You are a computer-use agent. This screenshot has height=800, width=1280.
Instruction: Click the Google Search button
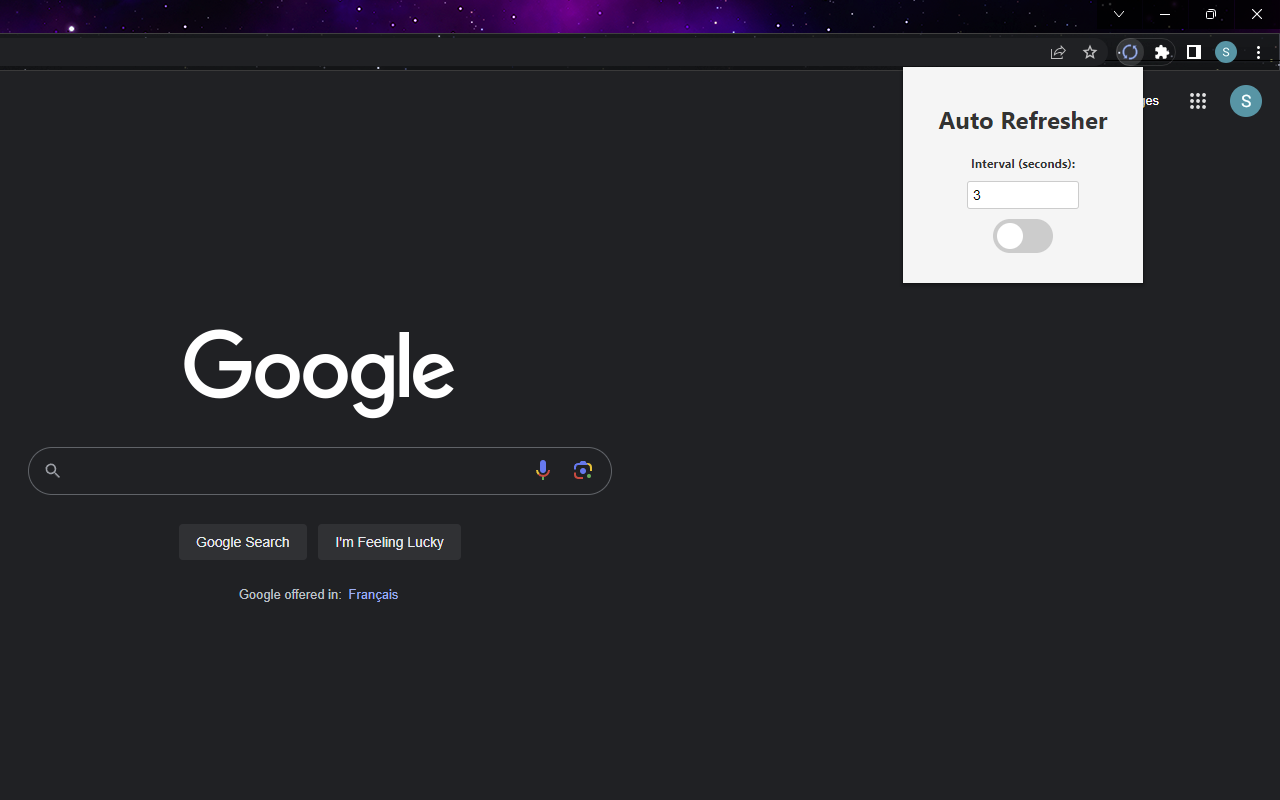click(x=242, y=541)
